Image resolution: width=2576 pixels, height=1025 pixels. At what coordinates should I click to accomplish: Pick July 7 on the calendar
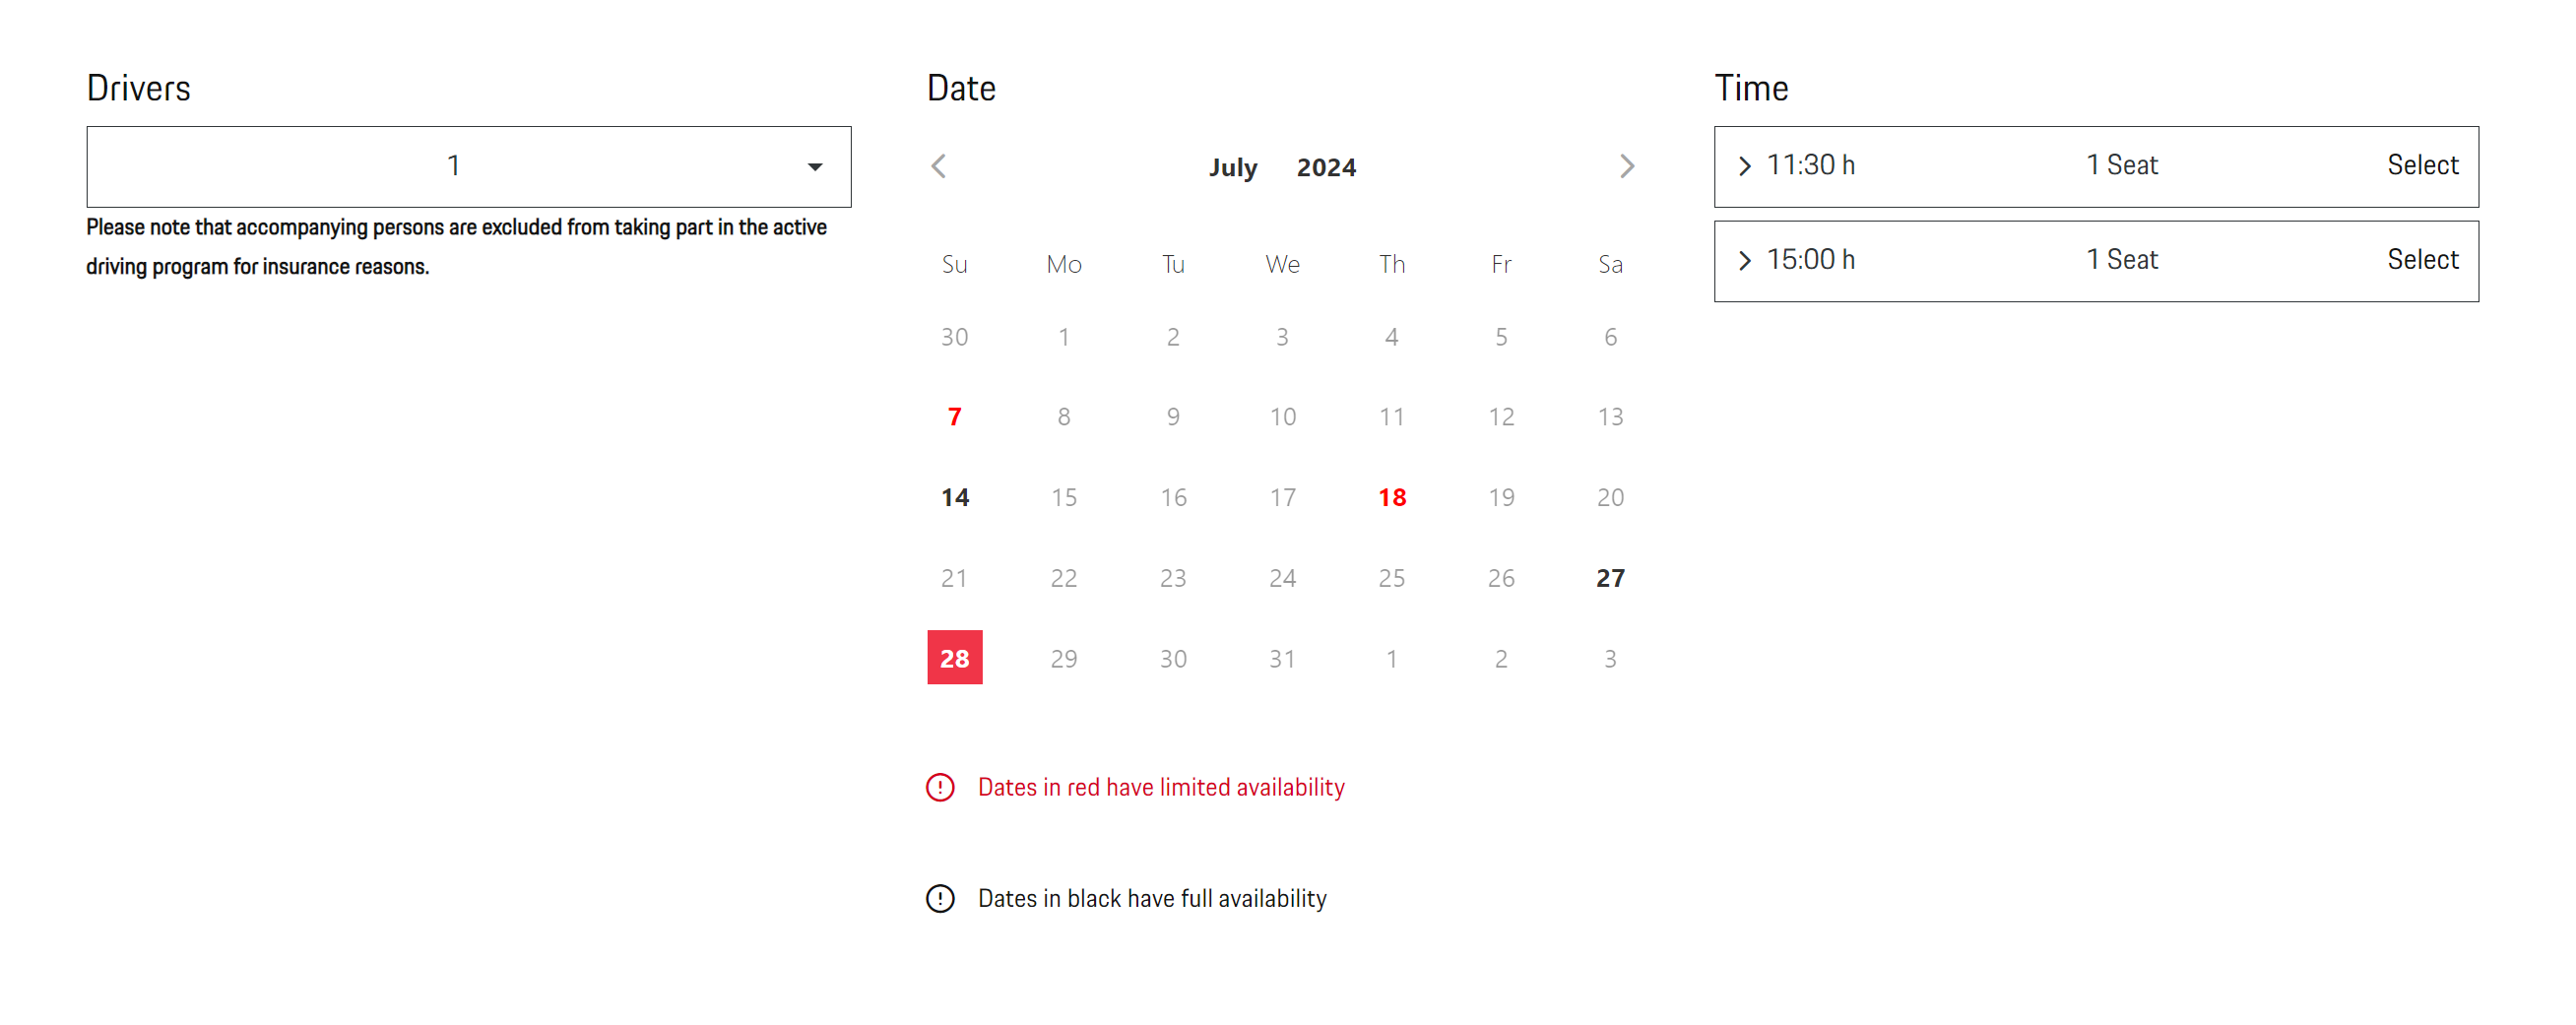954,417
